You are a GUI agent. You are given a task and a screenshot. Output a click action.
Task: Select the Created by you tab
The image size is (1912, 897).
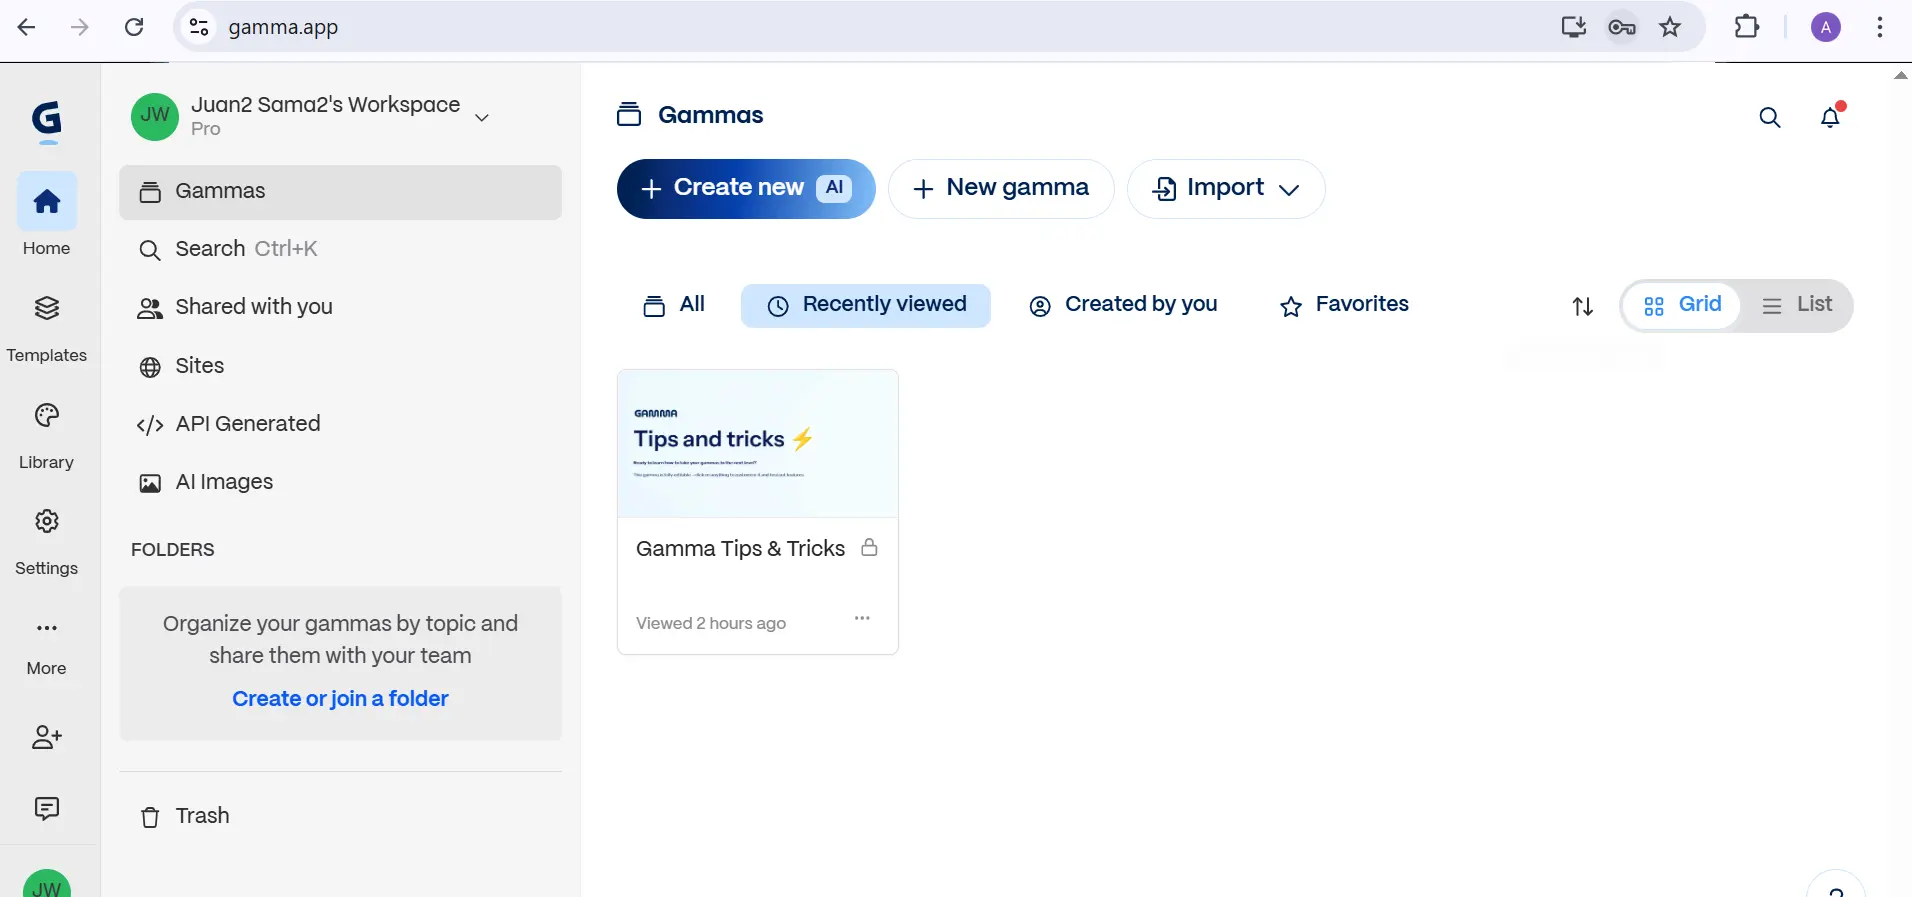tap(1123, 305)
